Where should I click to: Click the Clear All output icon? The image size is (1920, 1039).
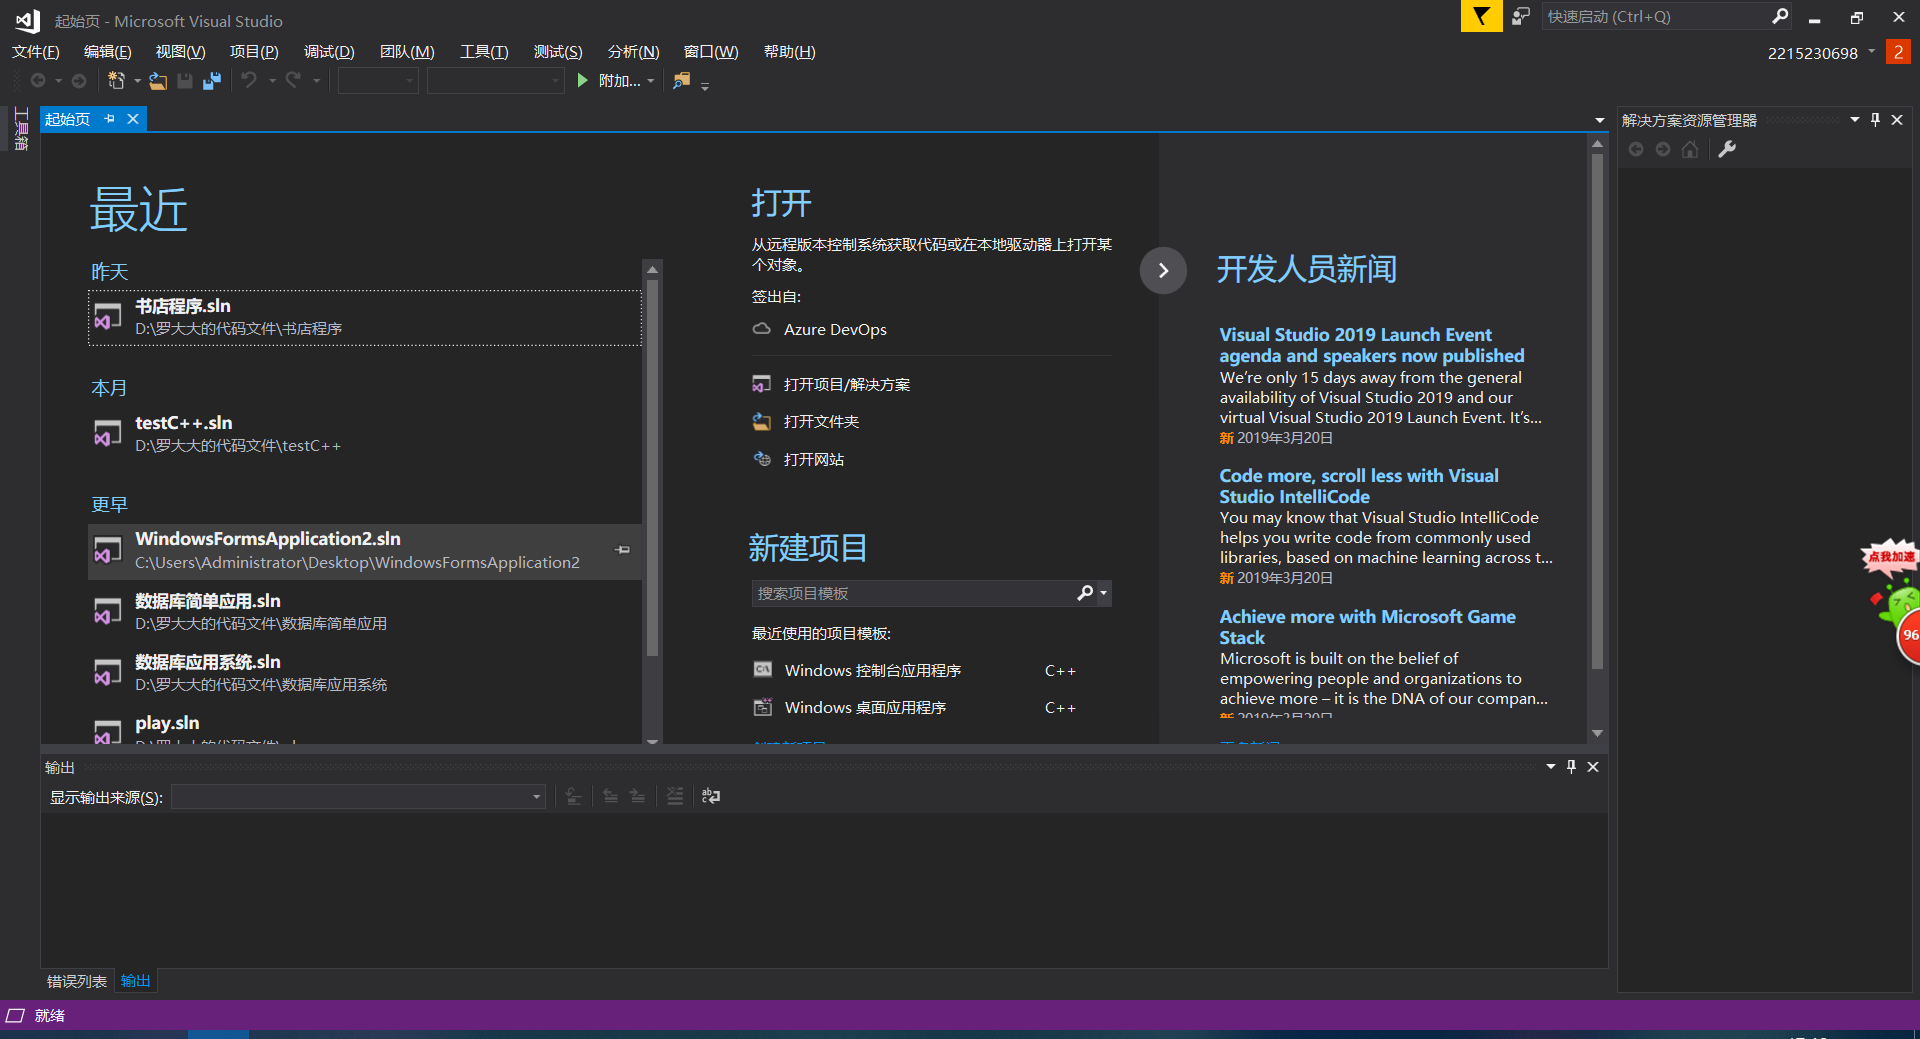coord(675,796)
